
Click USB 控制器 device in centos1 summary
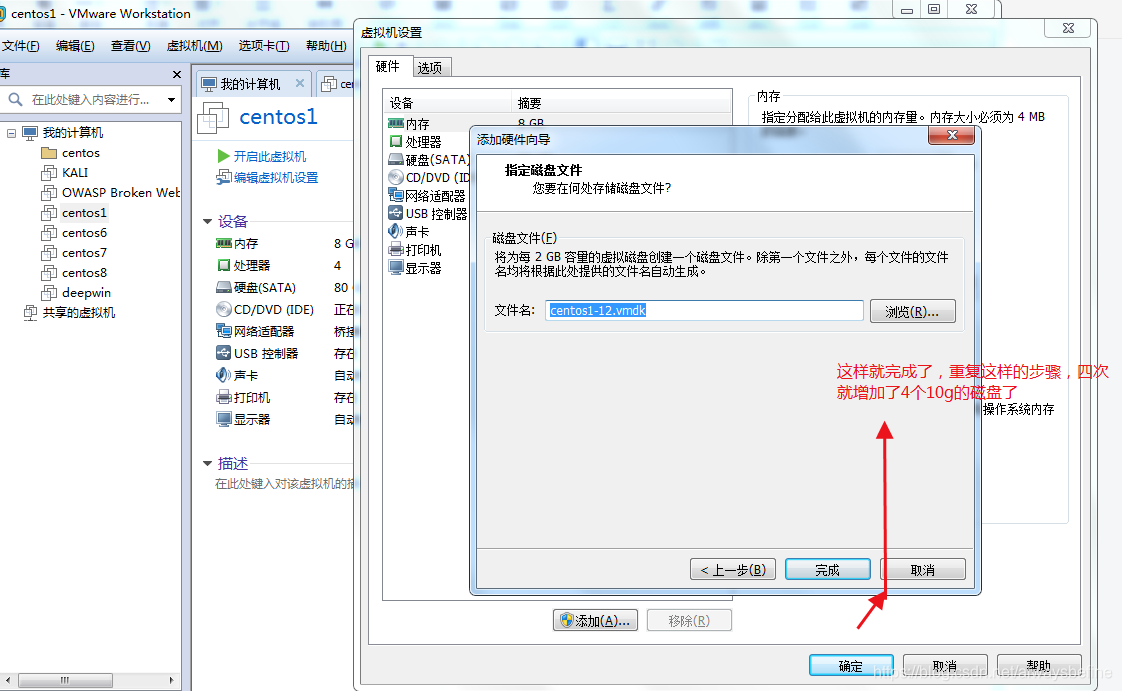pyautogui.click(x=257, y=354)
